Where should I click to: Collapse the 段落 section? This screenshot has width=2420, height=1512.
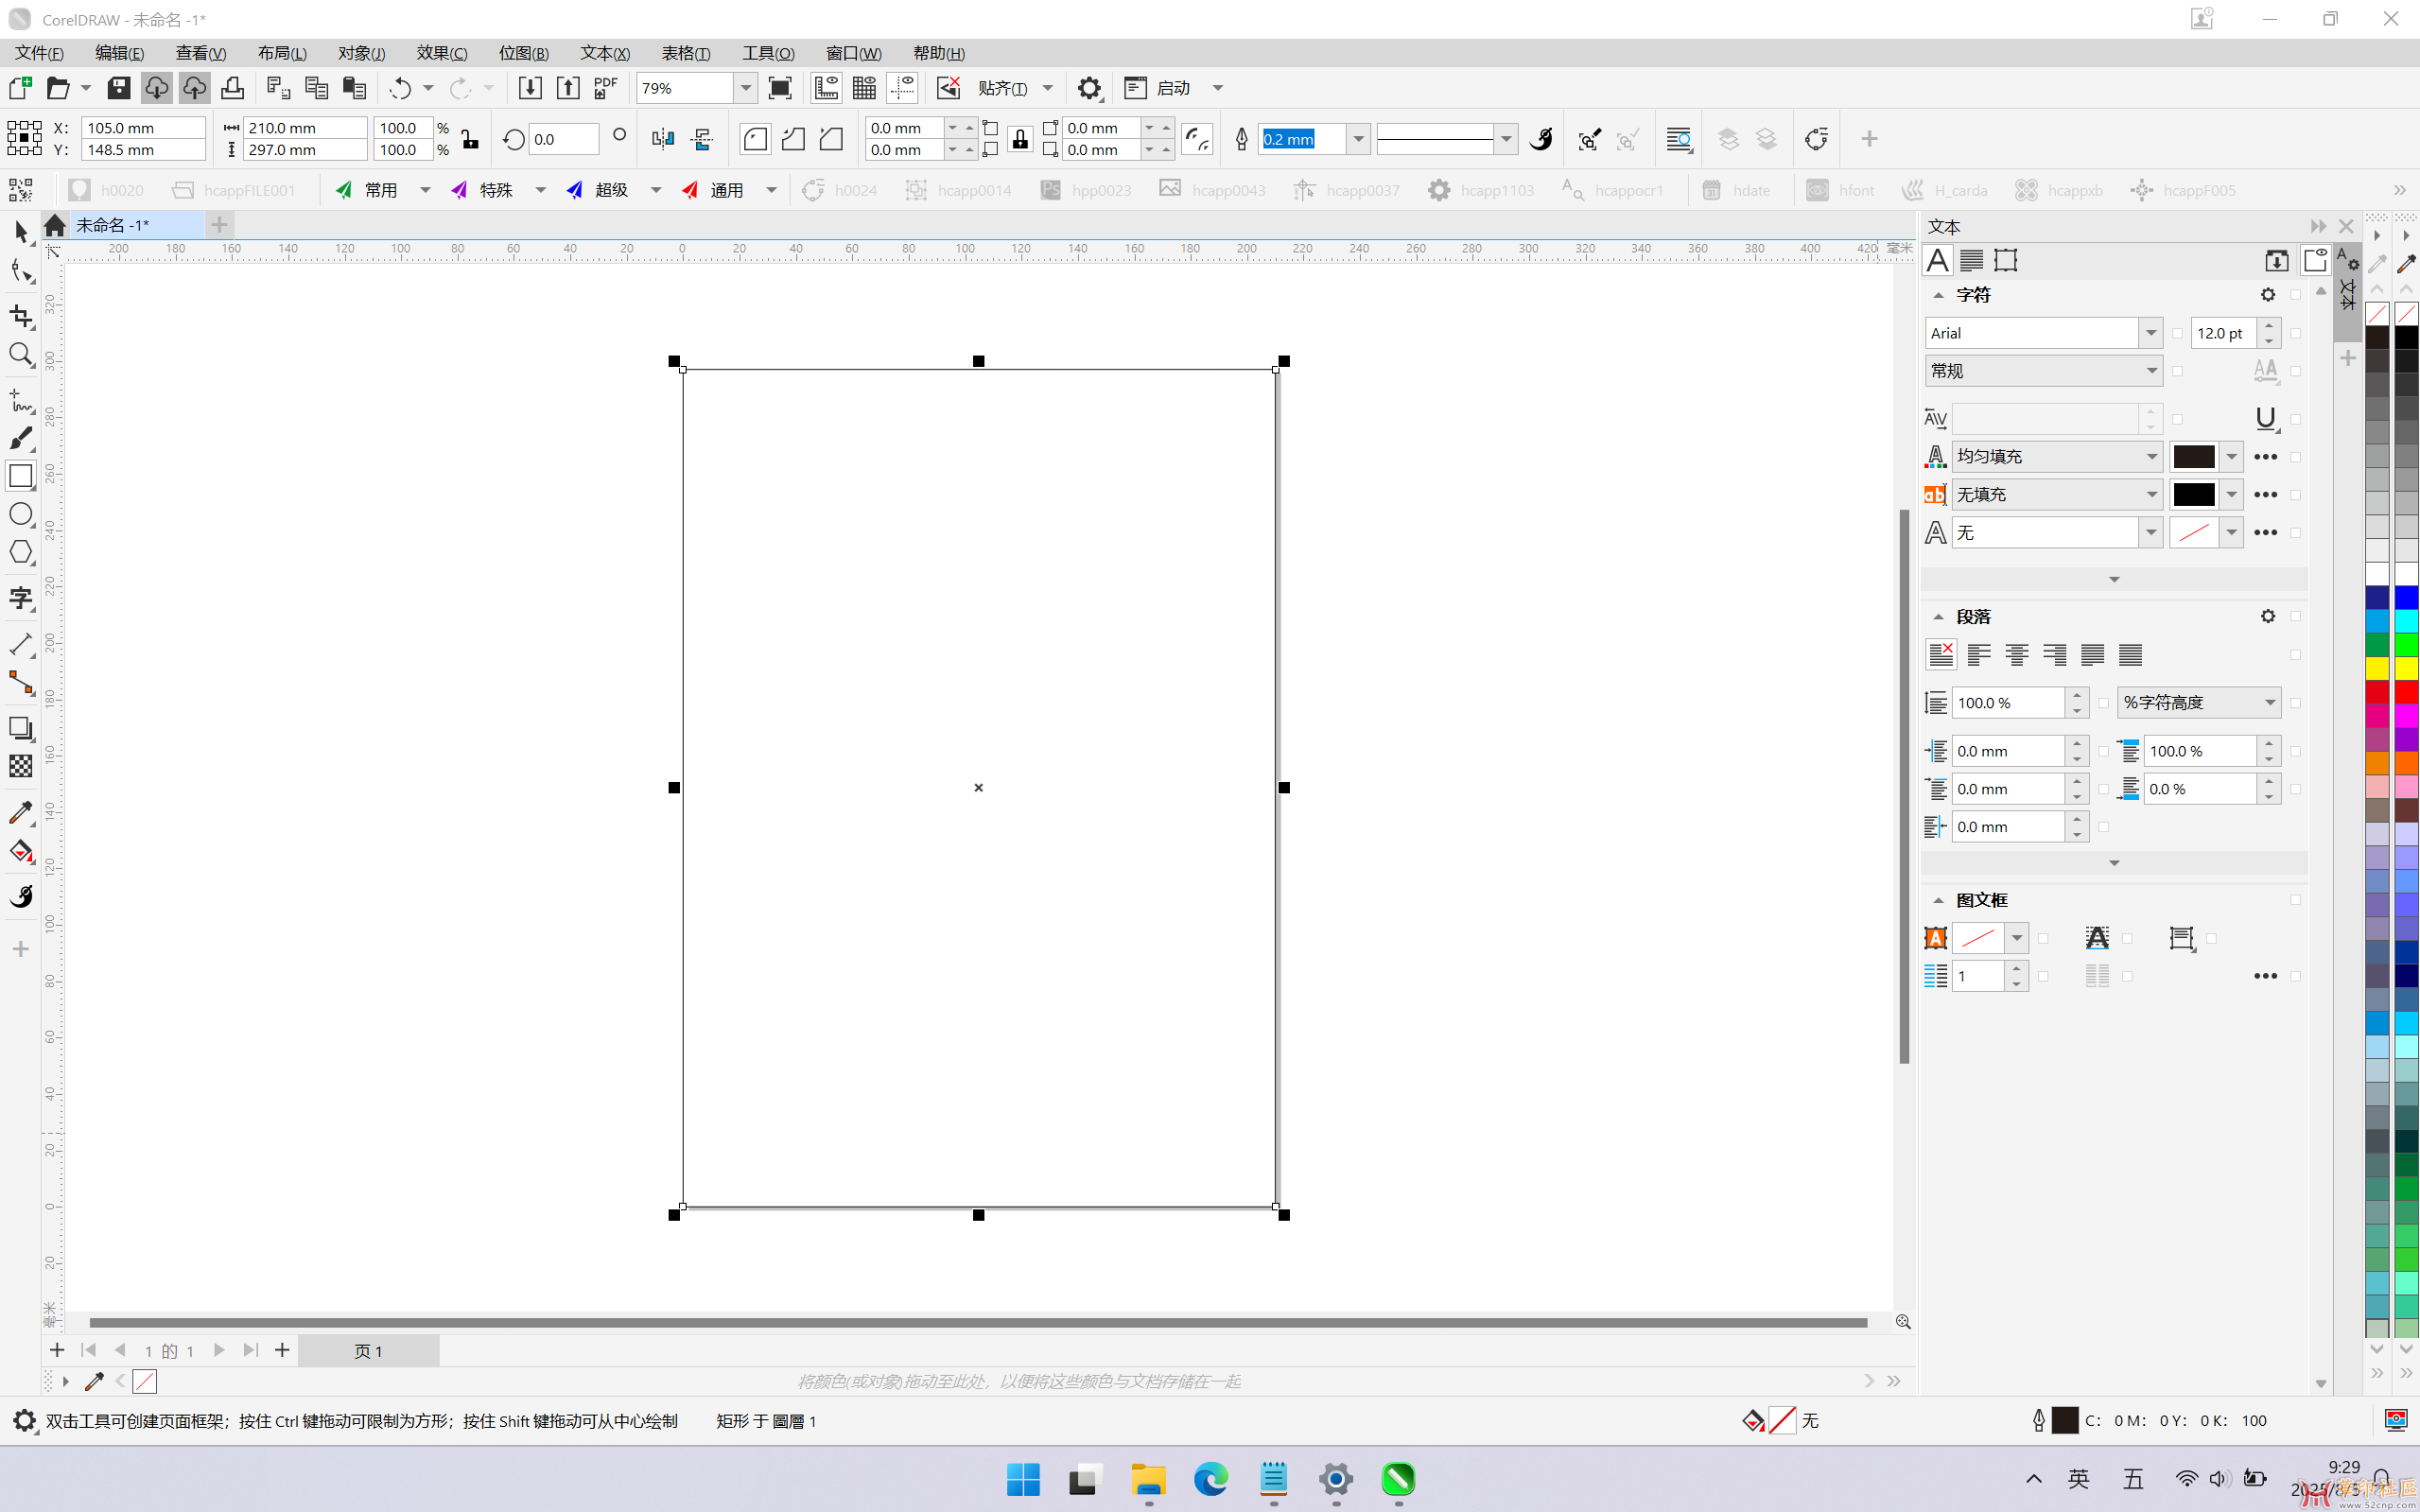1938,617
